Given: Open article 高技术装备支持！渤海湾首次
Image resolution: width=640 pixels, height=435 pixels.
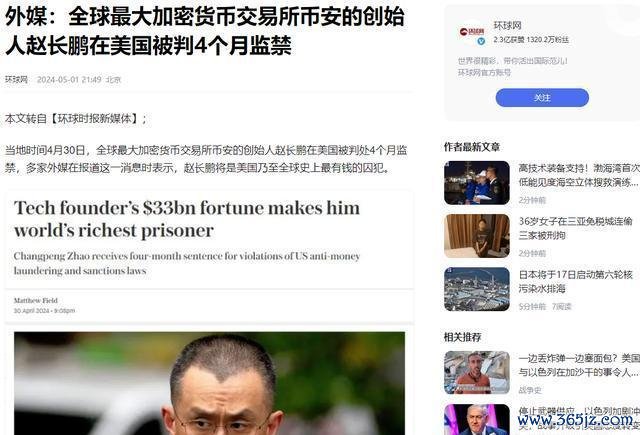Looking at the screenshot, I should (579, 175).
